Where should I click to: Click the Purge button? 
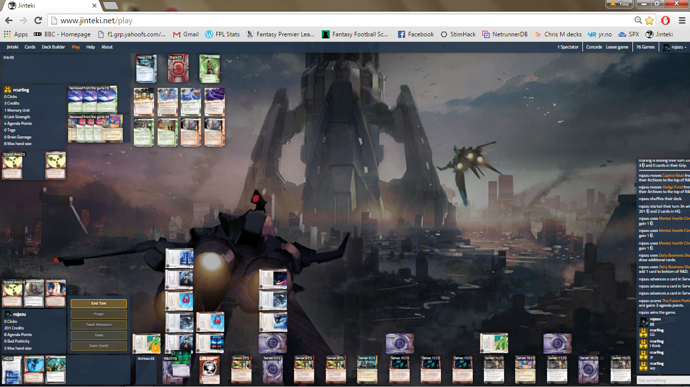point(99,314)
